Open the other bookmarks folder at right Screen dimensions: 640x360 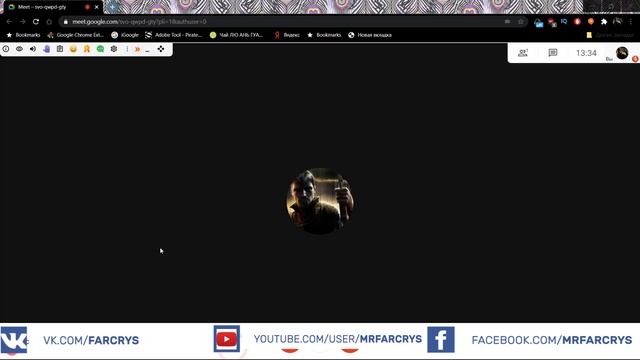610,35
